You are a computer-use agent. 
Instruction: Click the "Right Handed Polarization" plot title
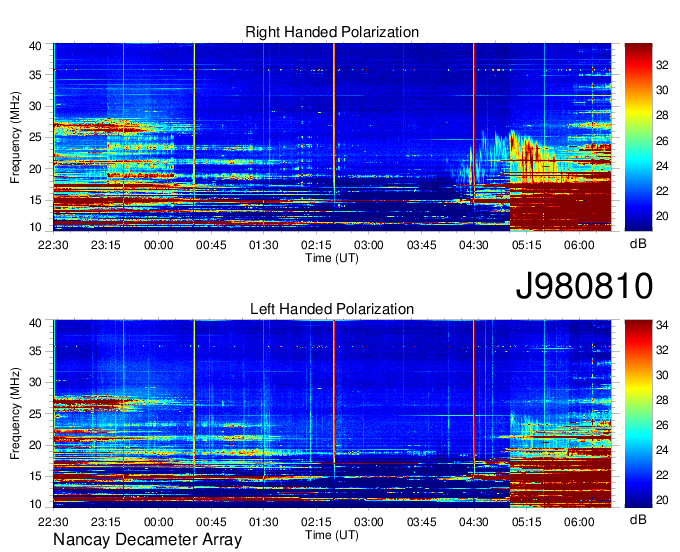point(332,32)
